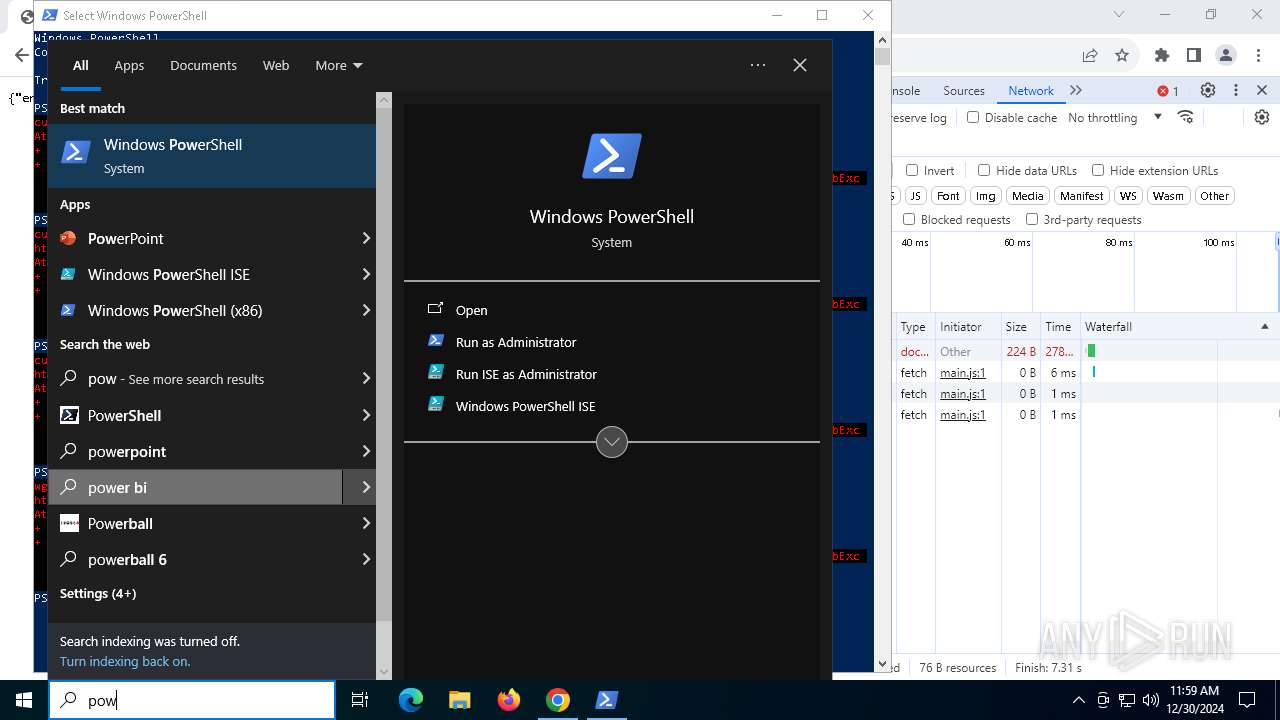Image resolution: width=1280 pixels, height=720 pixels.
Task: Expand 'powerball 6' suggestion chevron
Action: pyautogui.click(x=366, y=559)
